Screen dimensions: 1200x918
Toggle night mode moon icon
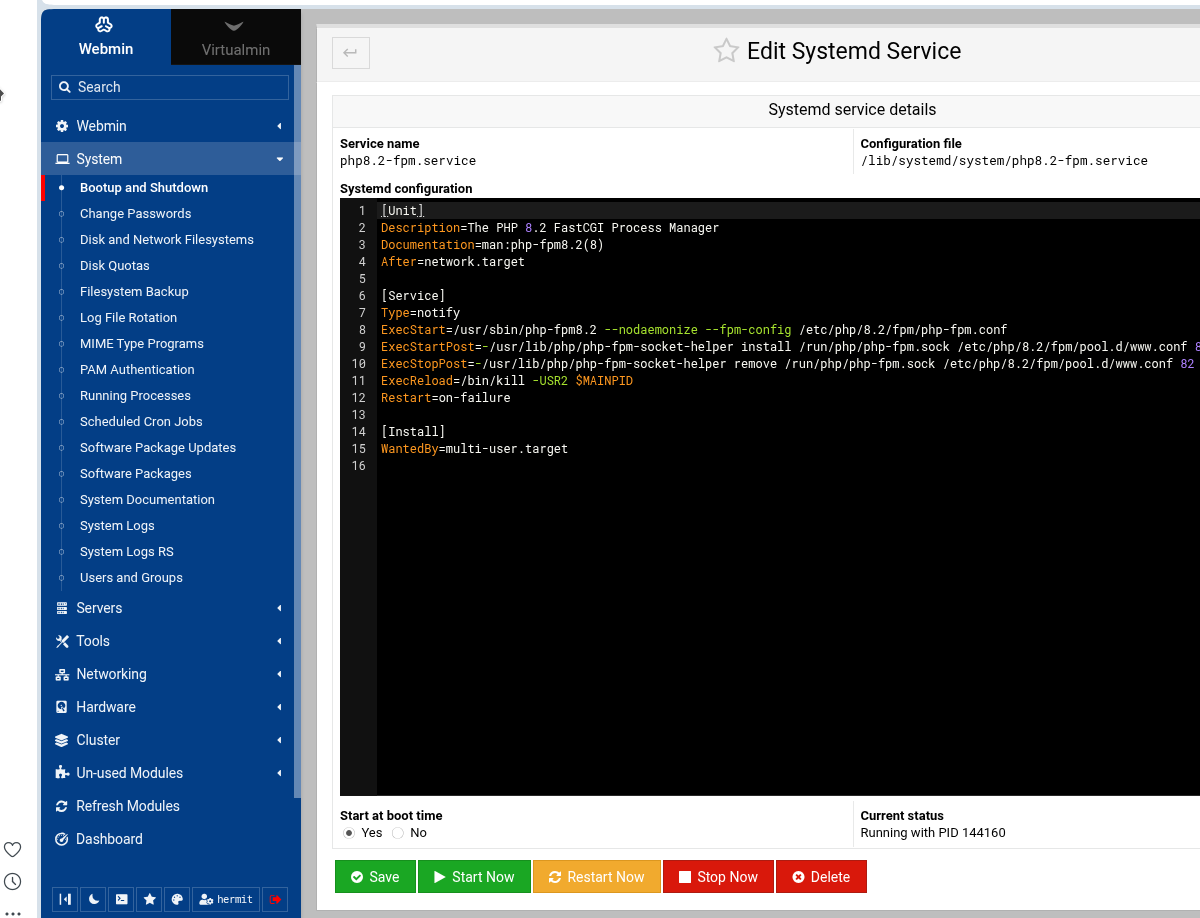coord(93,899)
